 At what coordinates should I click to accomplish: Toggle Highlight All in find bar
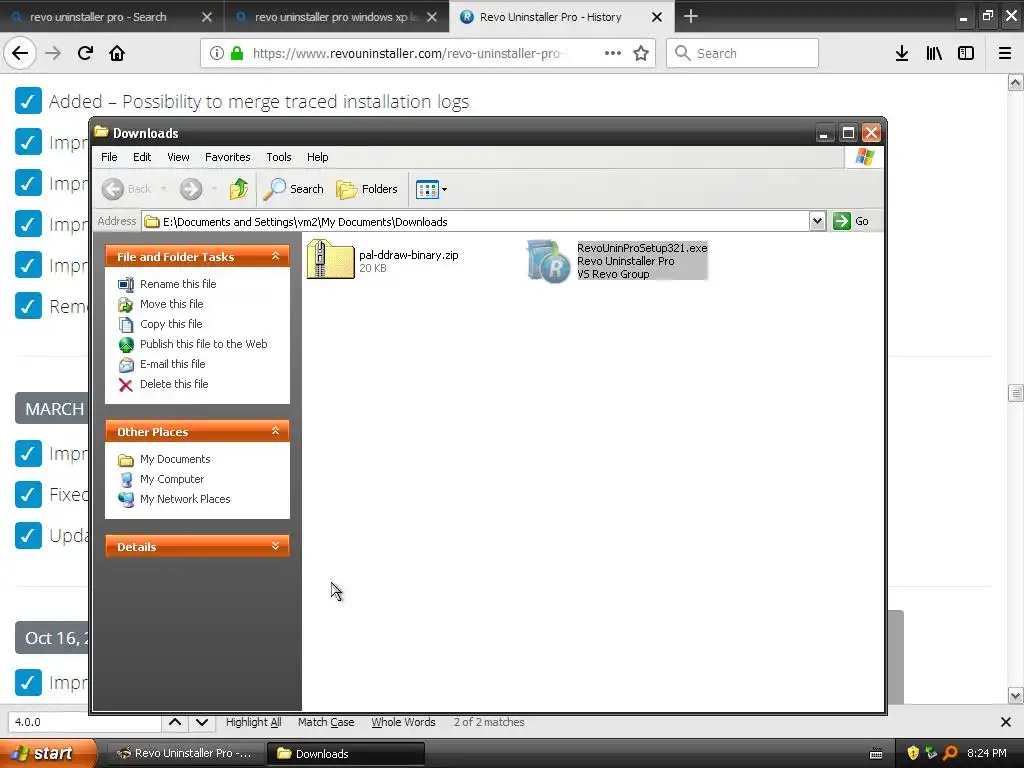(253, 722)
